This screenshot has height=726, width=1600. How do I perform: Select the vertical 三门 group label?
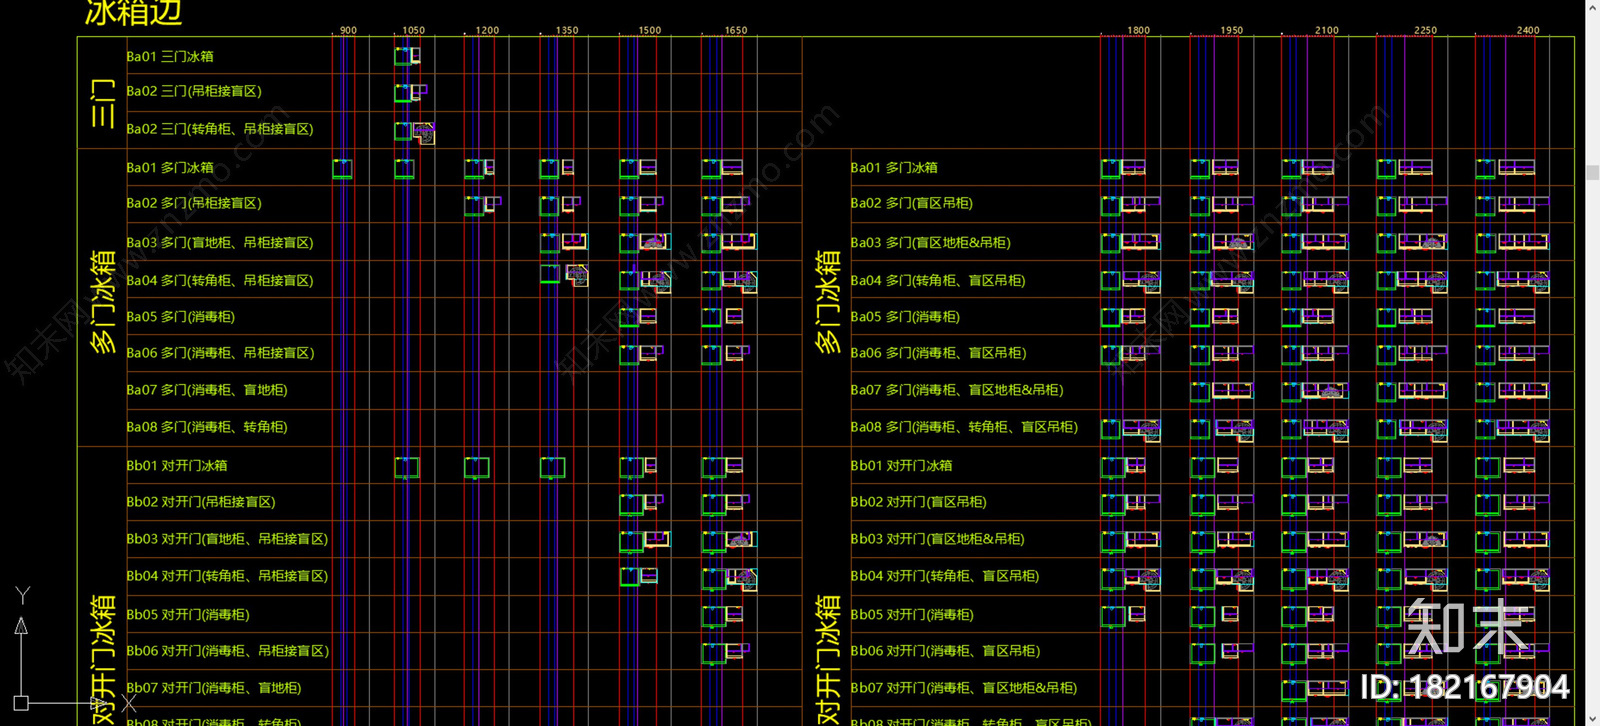[103, 104]
